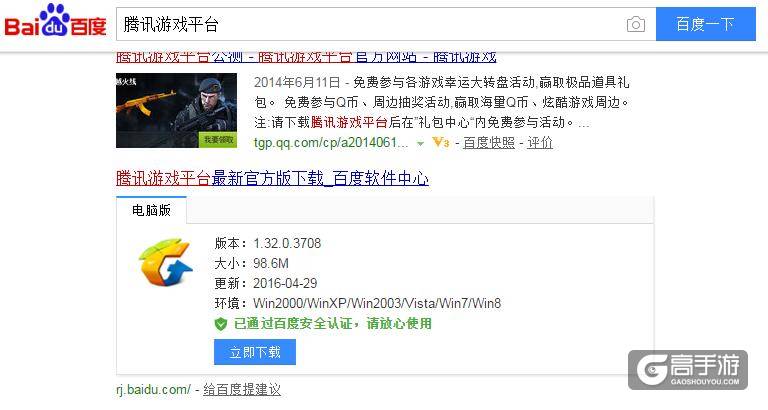Image resolution: width=768 pixels, height=410 pixels.
Task: Open the 给百度提建议 feedback link
Action: point(242,390)
